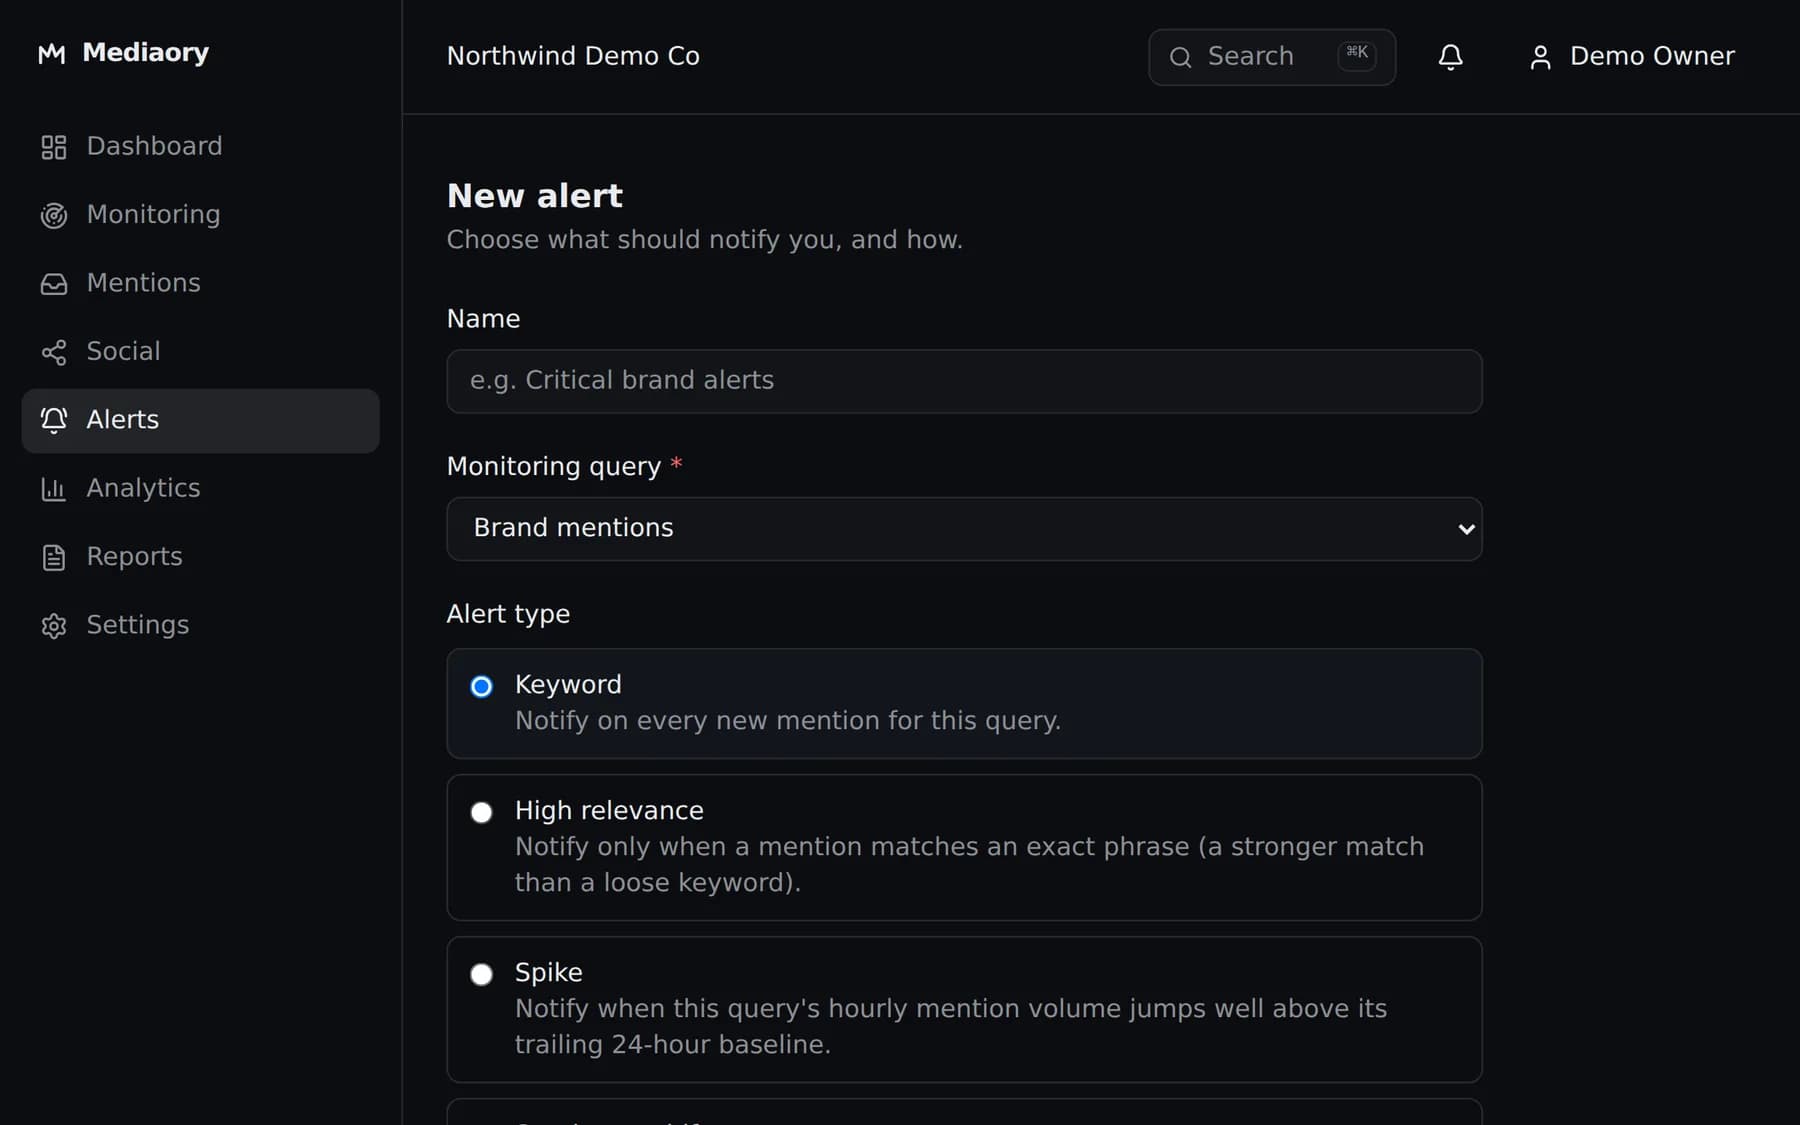Go to Monitoring section
Image resolution: width=1800 pixels, height=1125 pixels.
click(x=200, y=215)
